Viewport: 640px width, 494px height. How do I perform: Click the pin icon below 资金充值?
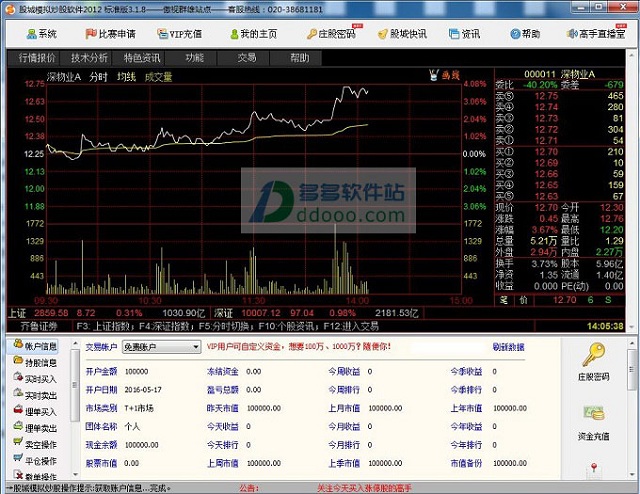point(594,470)
